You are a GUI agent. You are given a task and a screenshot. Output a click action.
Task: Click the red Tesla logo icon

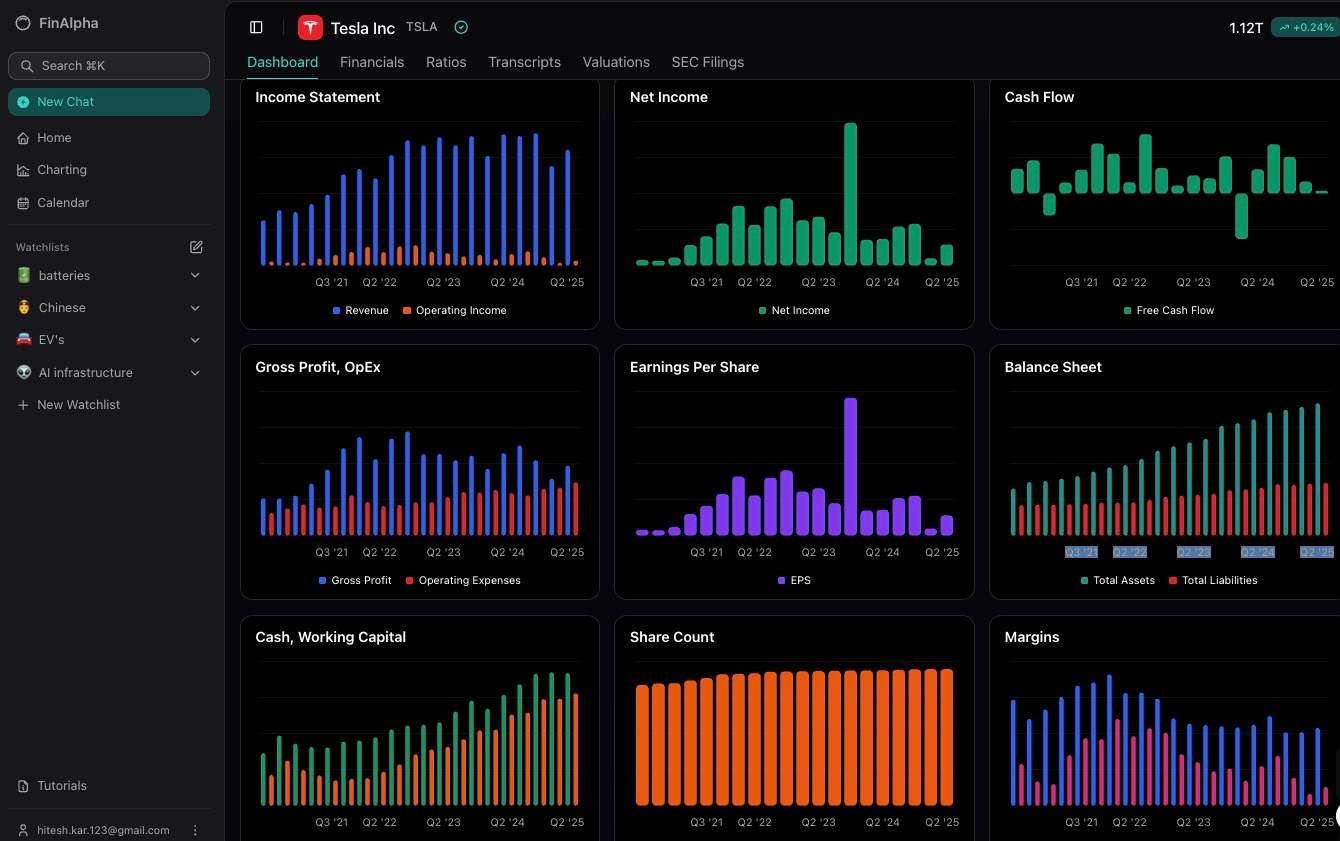pos(310,28)
